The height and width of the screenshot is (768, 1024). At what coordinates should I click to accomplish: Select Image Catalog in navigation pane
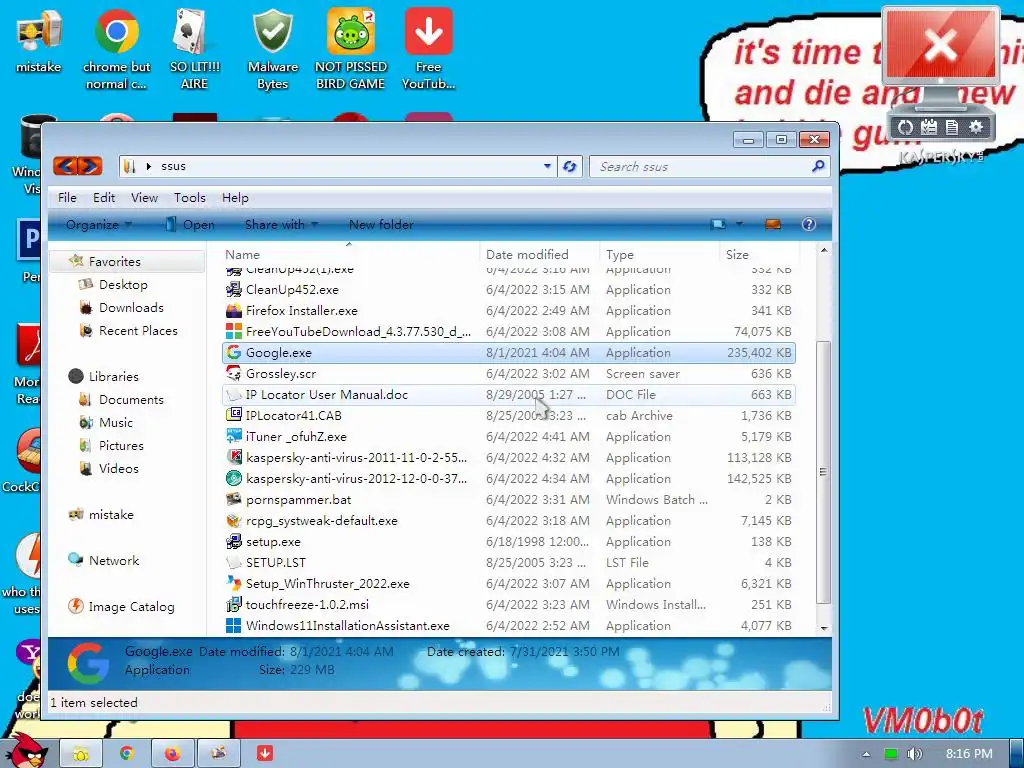(x=131, y=607)
